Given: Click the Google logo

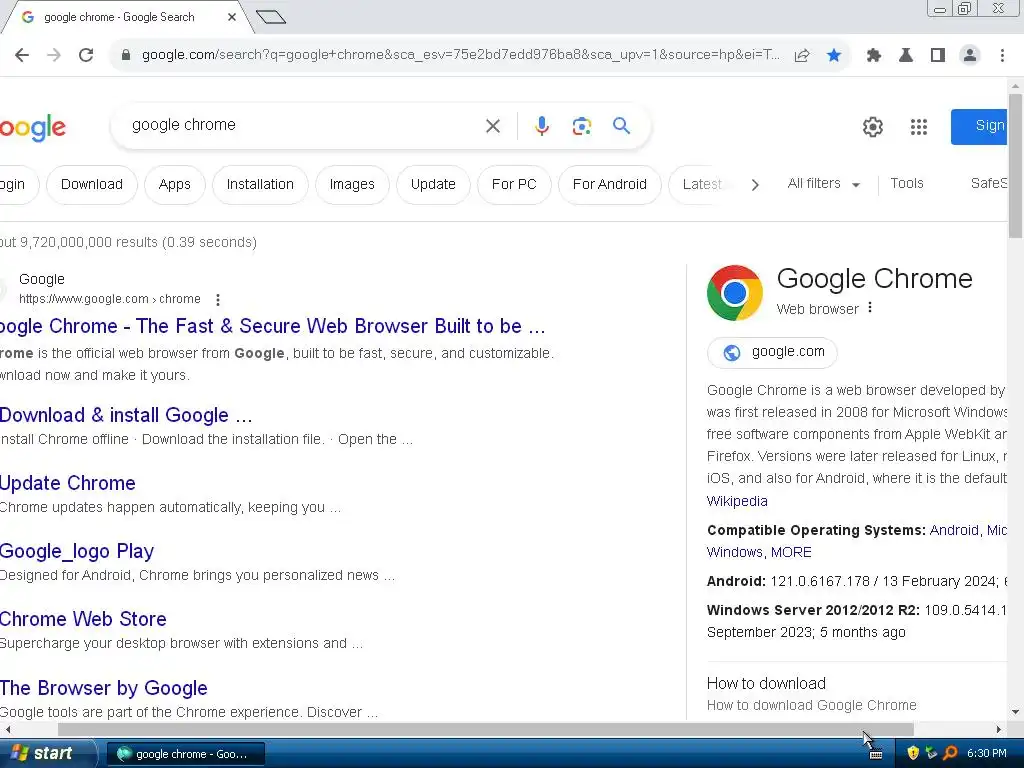Looking at the screenshot, I should pyautogui.click(x=33, y=128).
